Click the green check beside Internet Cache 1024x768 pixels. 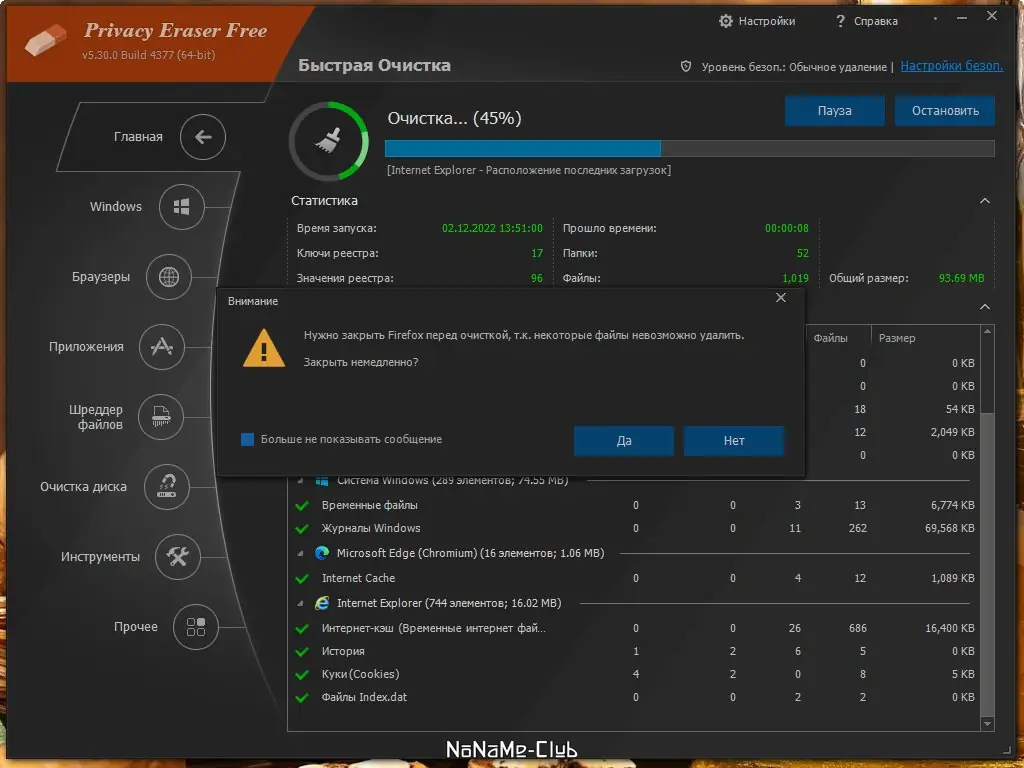(302, 579)
